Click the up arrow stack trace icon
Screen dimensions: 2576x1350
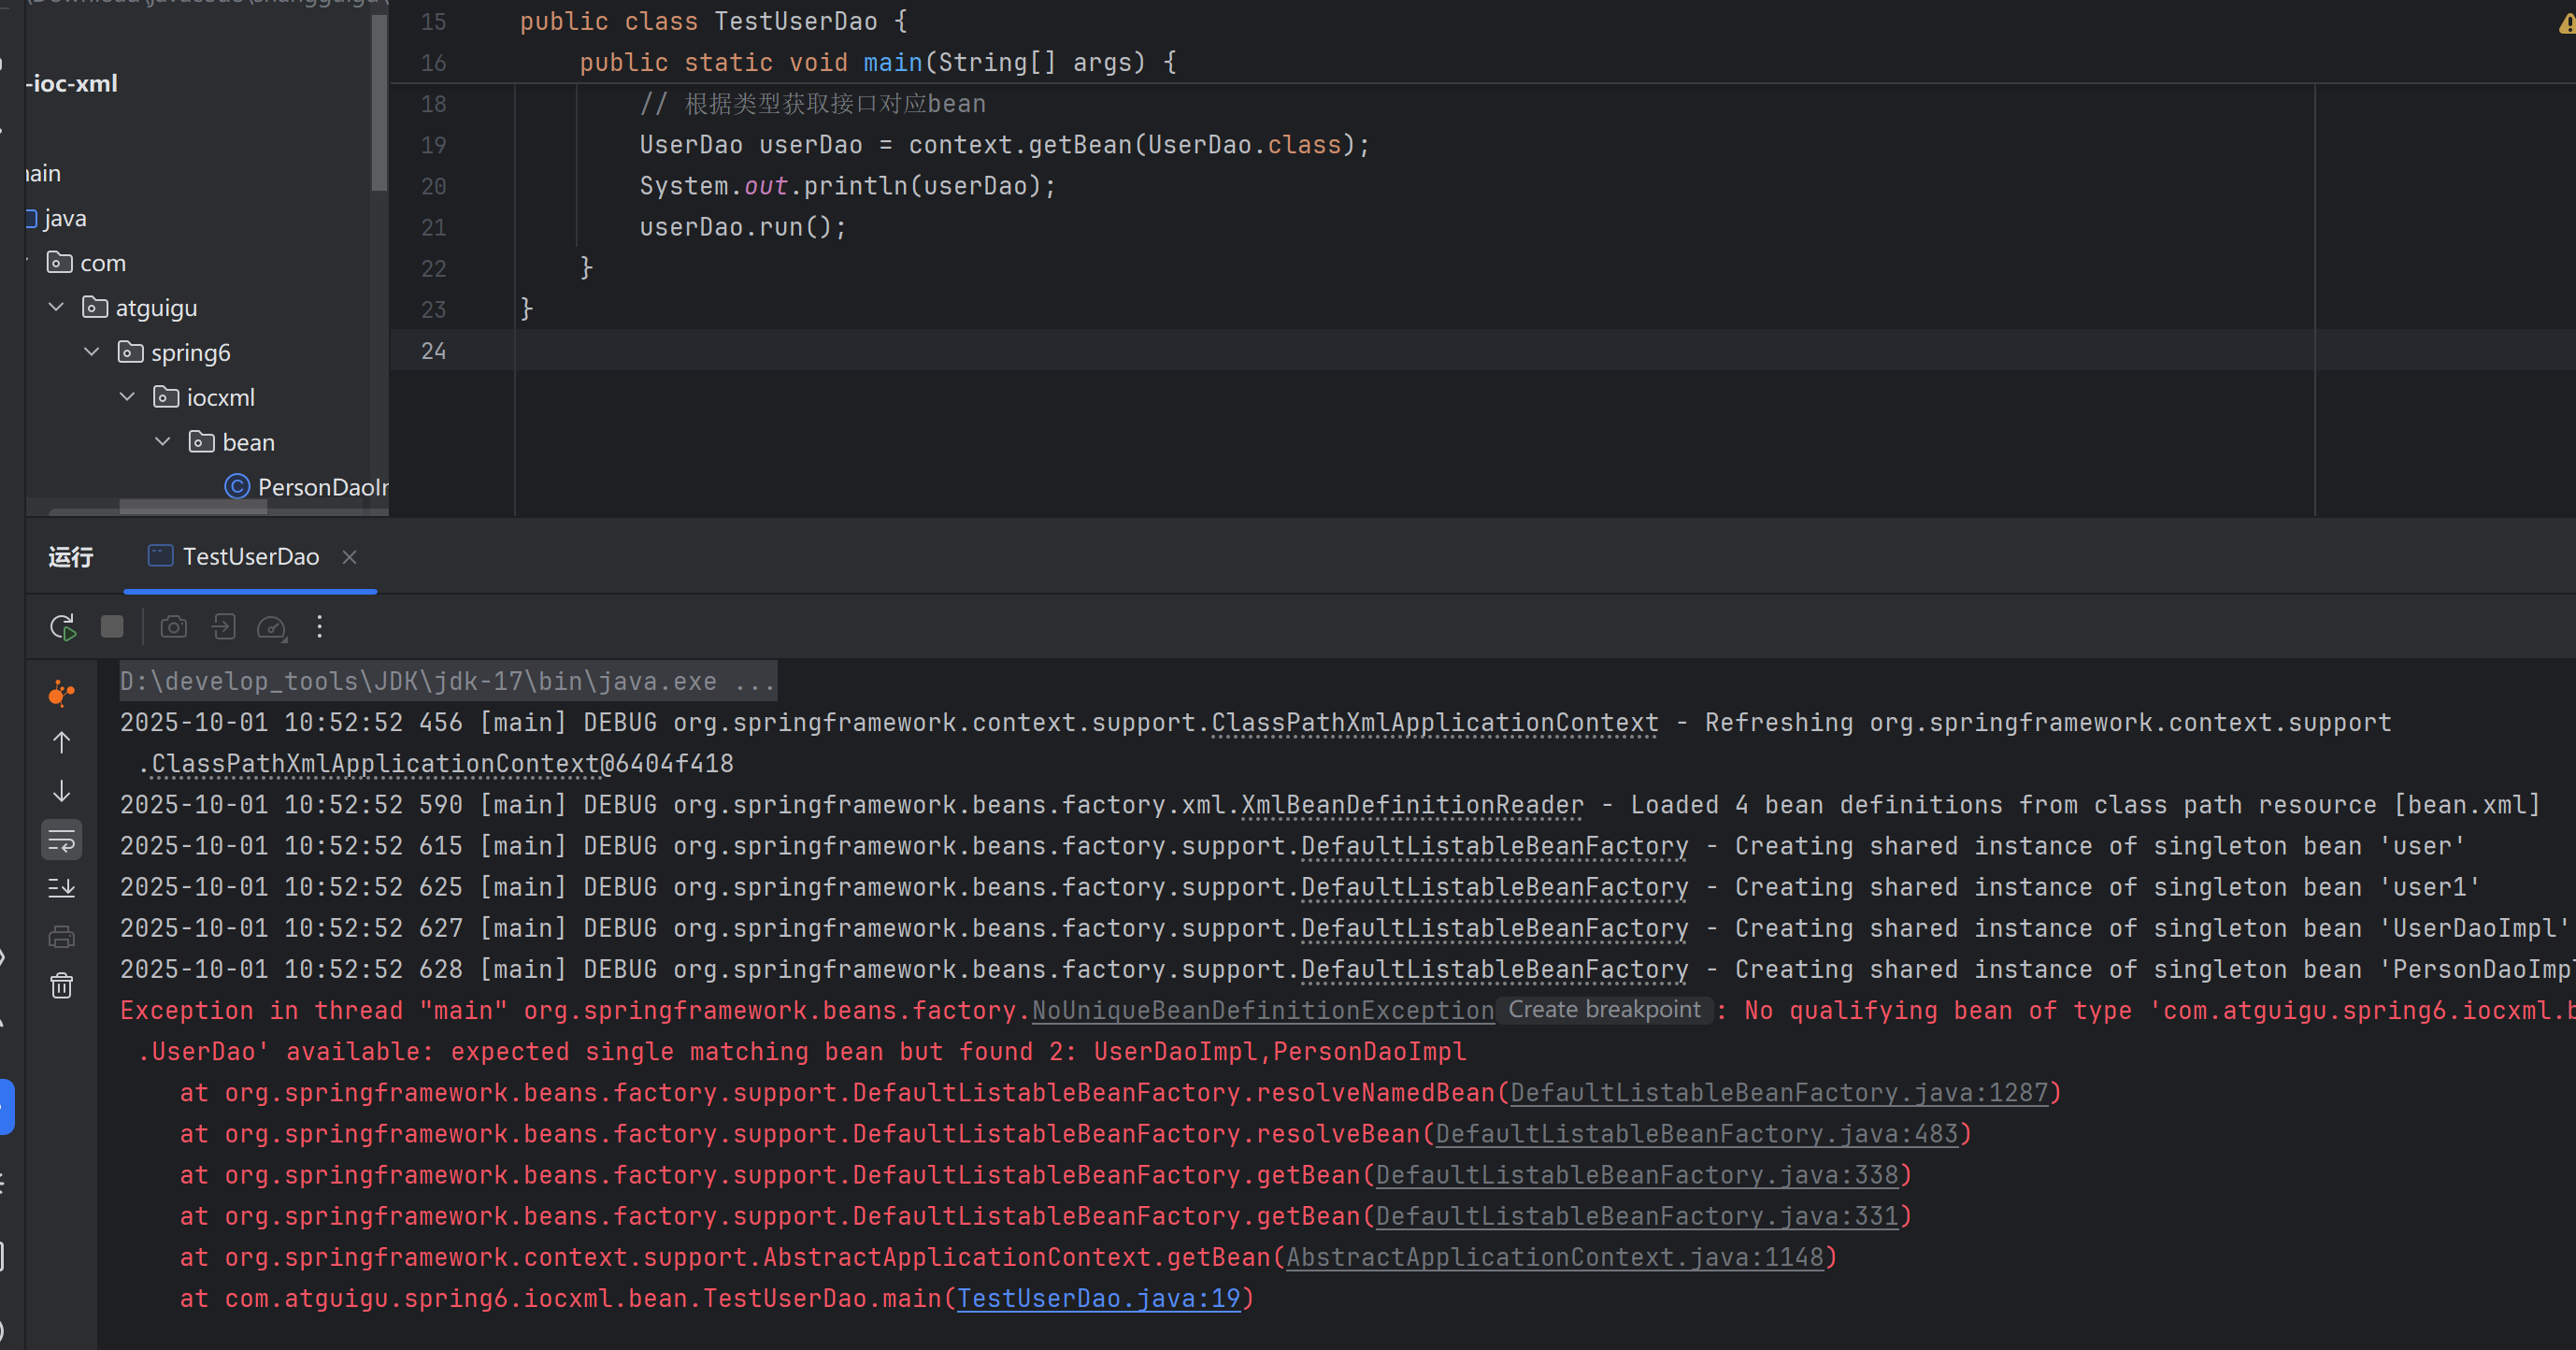coord(62,743)
